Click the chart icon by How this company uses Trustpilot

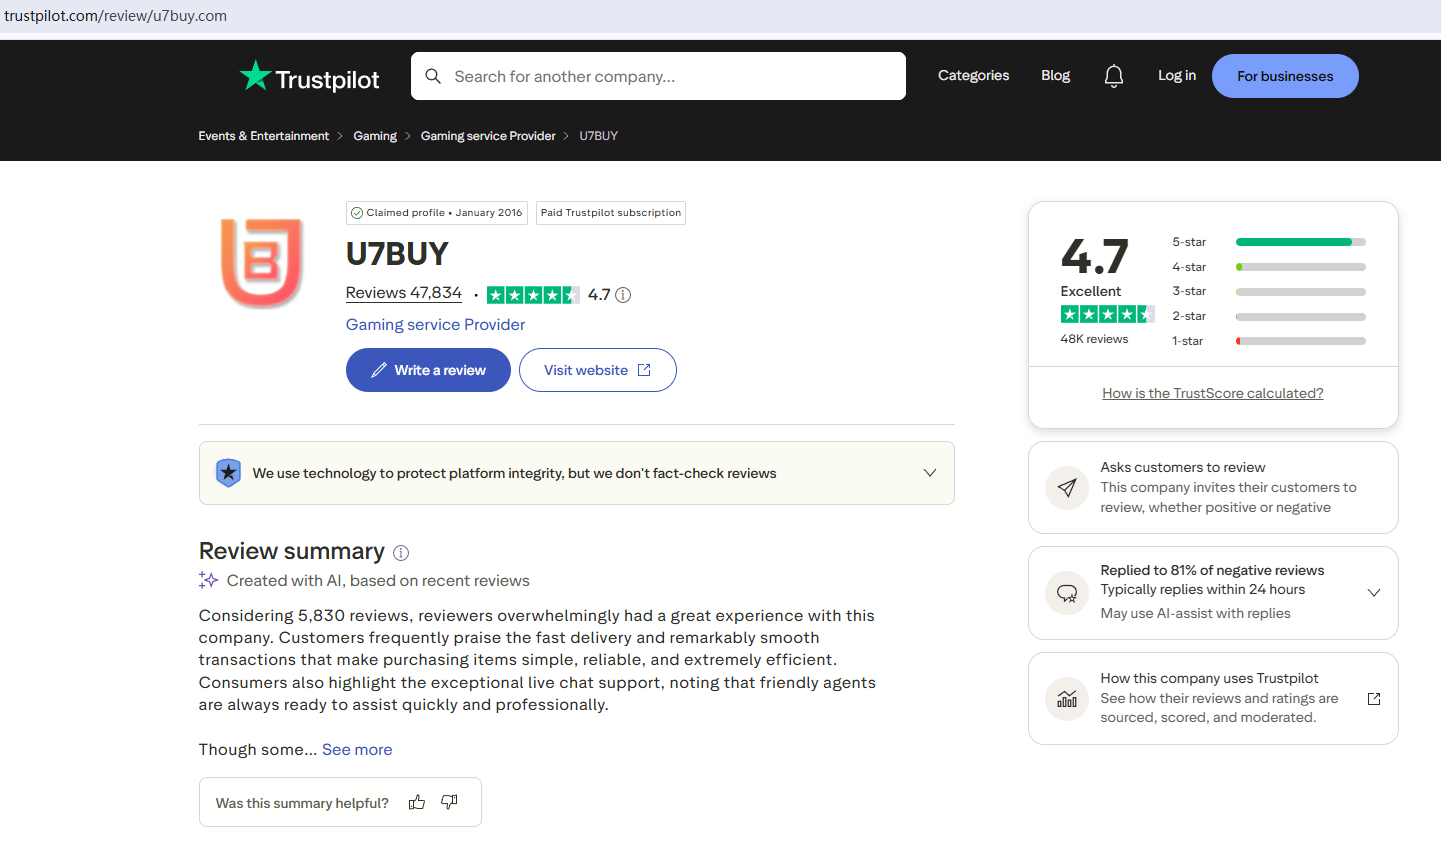click(1067, 699)
